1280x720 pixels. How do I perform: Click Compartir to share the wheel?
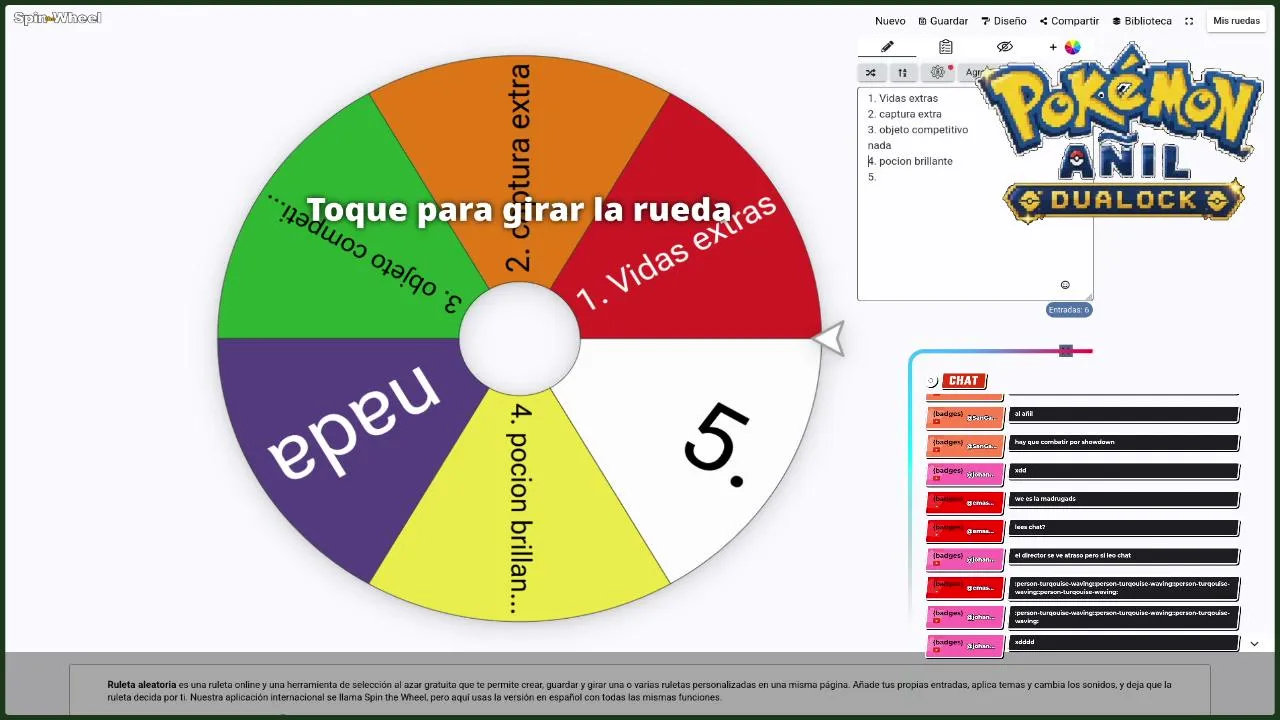(x=1069, y=21)
